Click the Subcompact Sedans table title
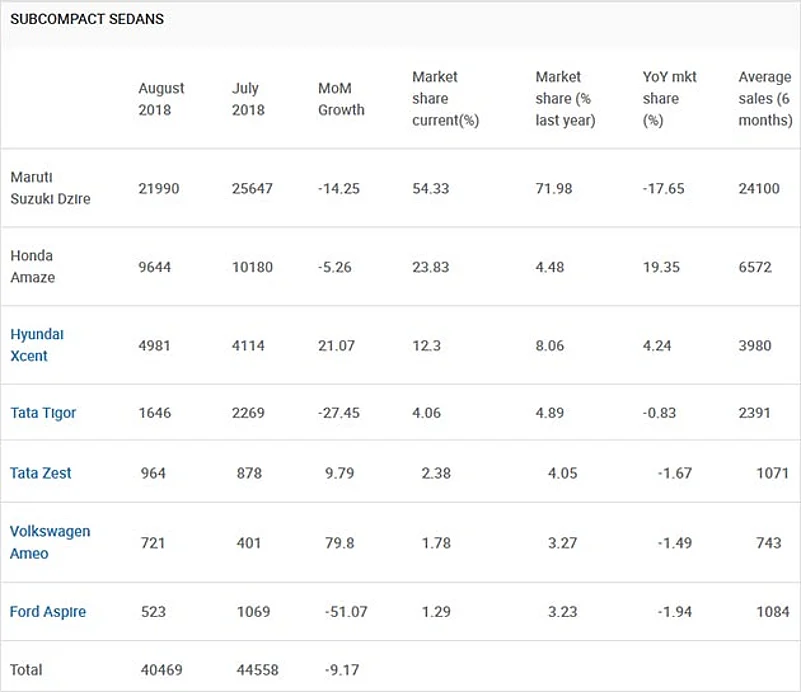 [87, 19]
